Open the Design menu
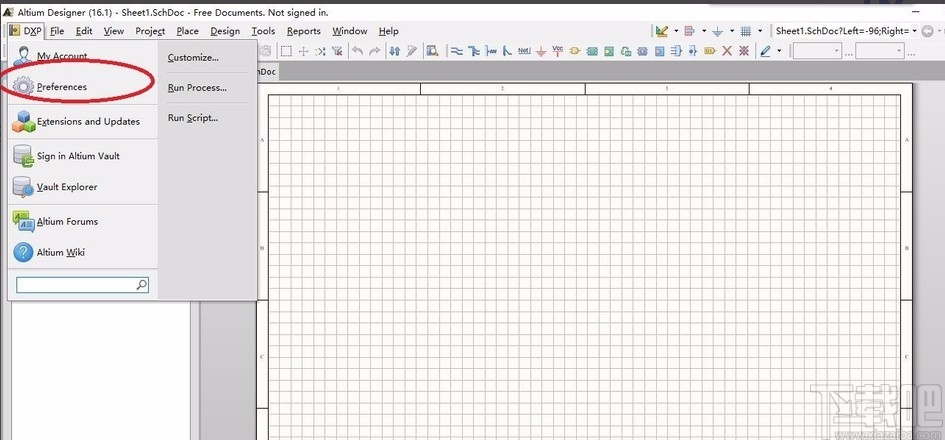Image resolution: width=945 pixels, height=440 pixels. pos(225,31)
